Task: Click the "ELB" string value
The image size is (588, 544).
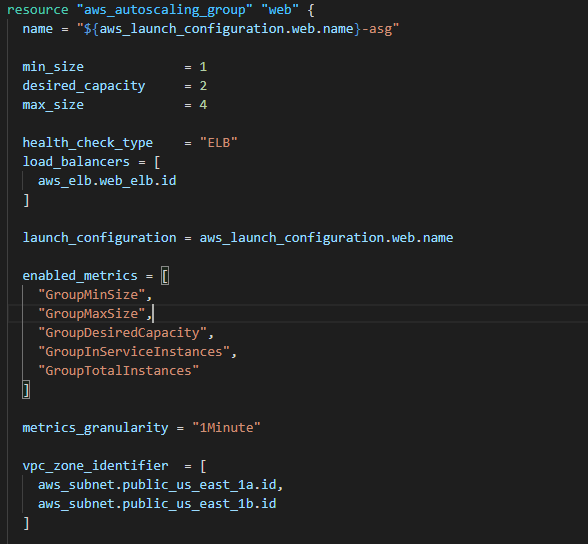Action: point(219,143)
